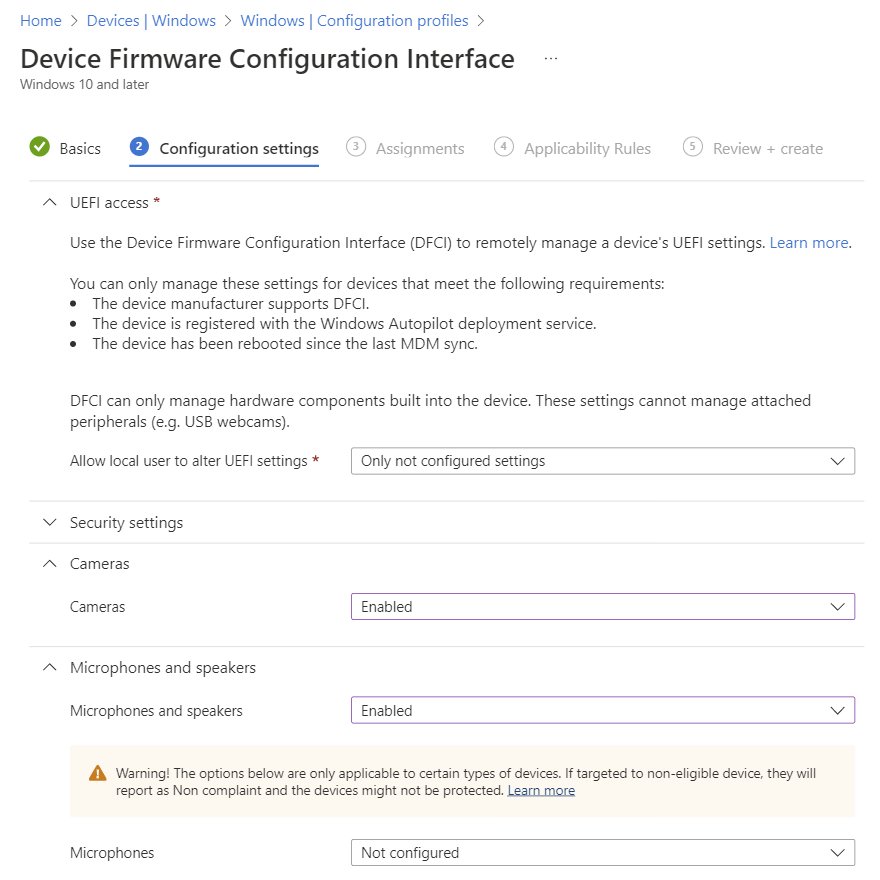Viewport: 880px width, 880px height.
Task: Switch to the Configuration settings tab
Action: click(238, 148)
